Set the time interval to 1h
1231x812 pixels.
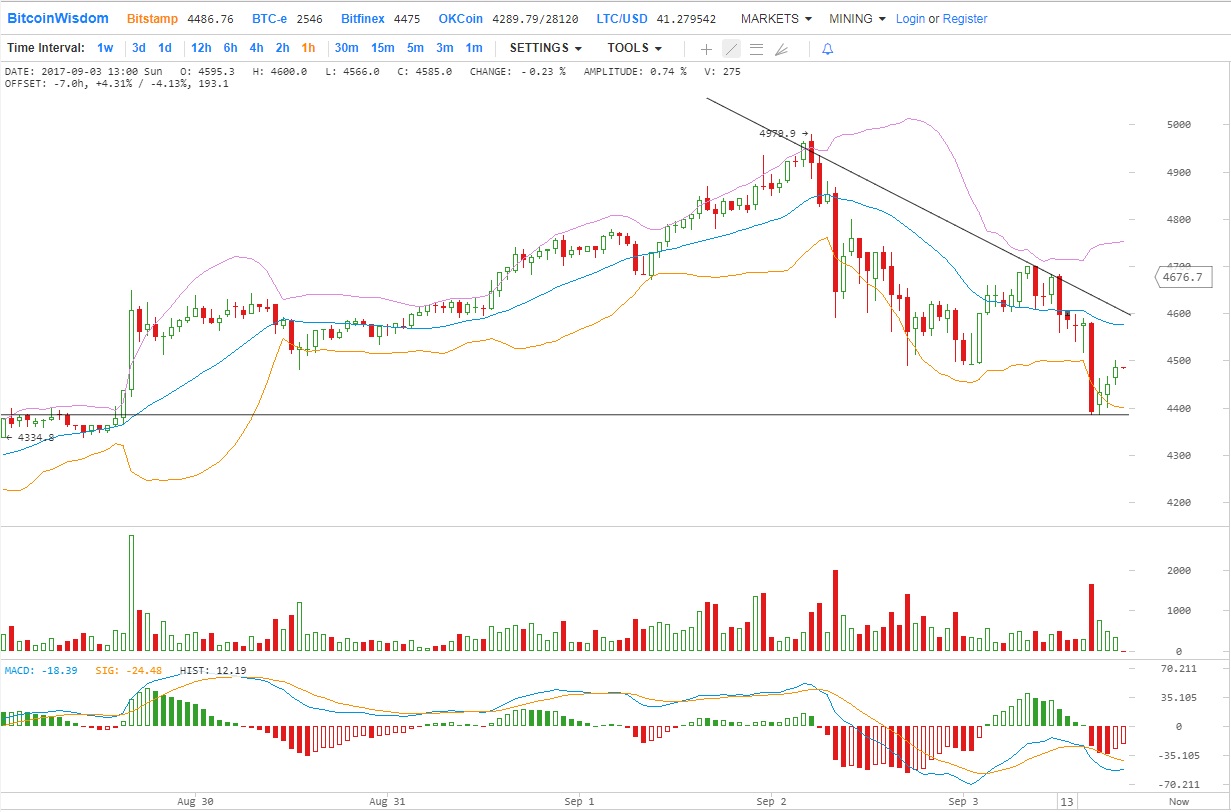click(x=308, y=48)
